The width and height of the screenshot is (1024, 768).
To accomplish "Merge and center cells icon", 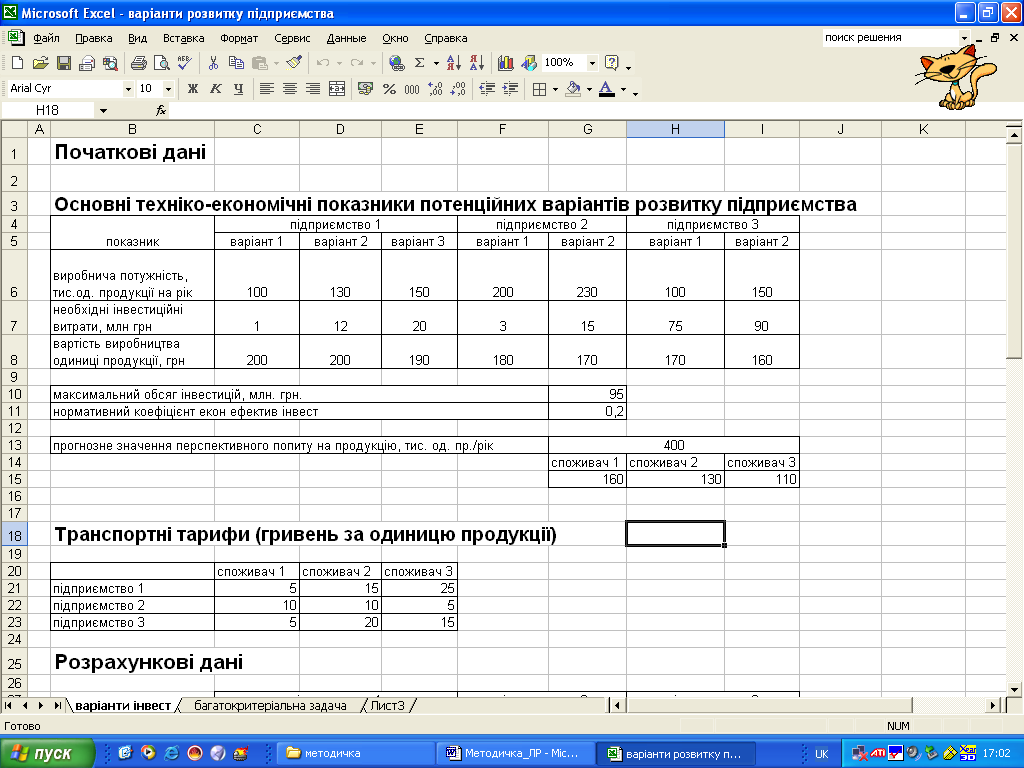I will tap(337, 89).
